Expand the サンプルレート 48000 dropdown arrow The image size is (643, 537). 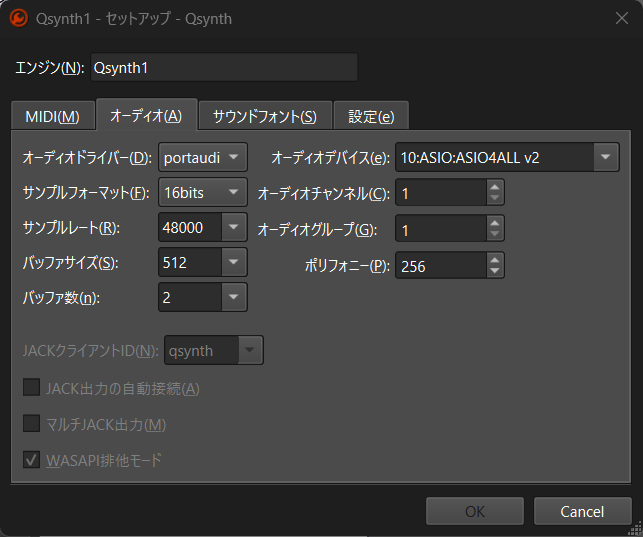tap(234, 227)
